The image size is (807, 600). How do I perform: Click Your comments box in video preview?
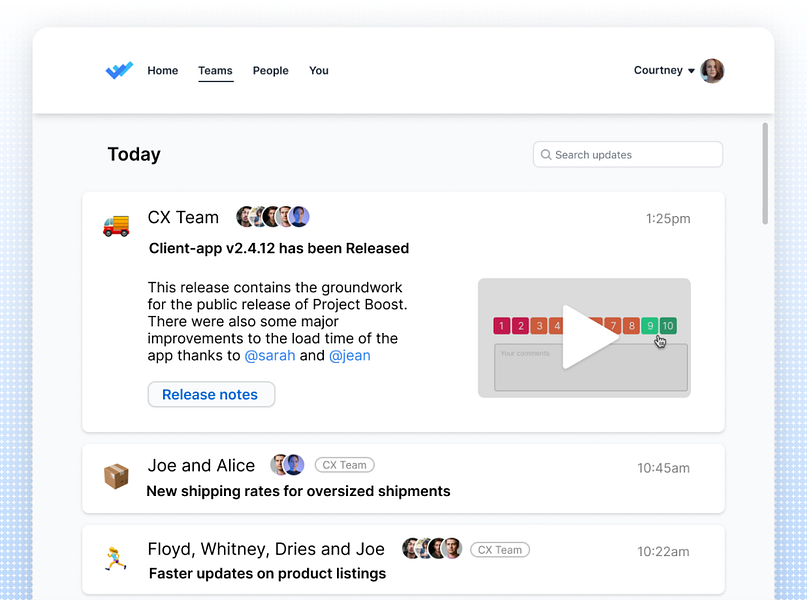click(591, 367)
